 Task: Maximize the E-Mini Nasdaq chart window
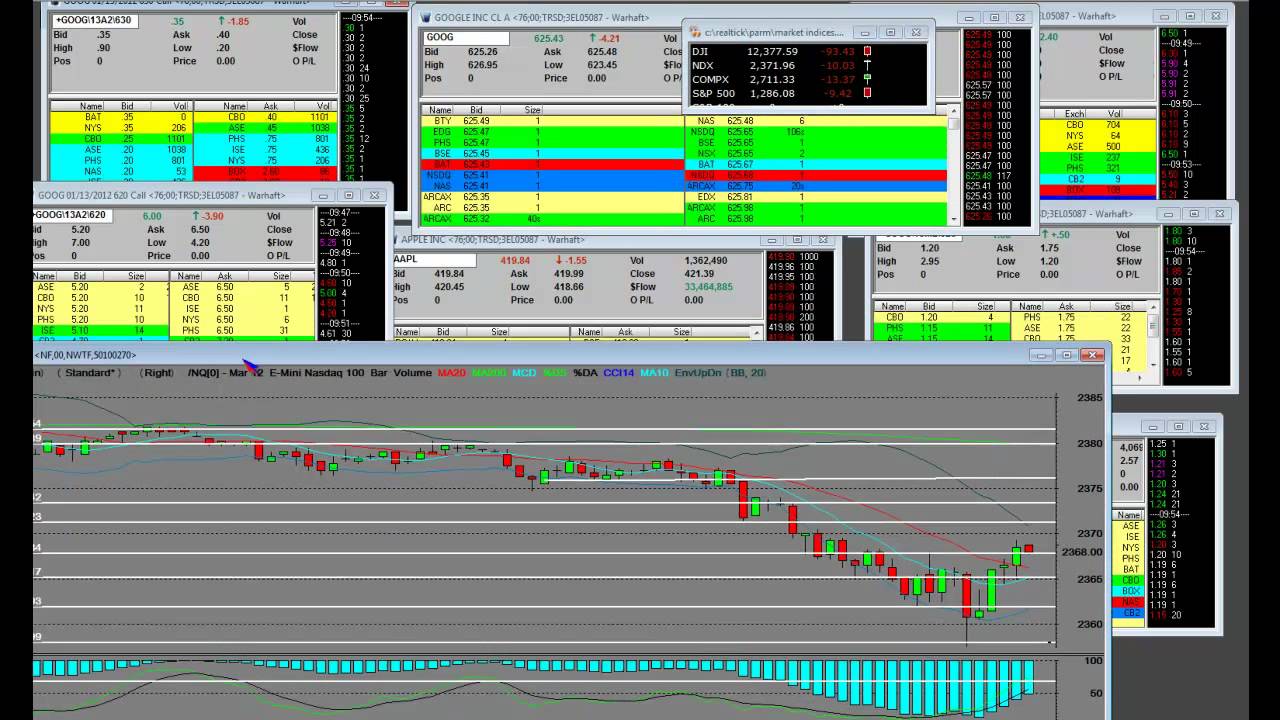(1067, 355)
